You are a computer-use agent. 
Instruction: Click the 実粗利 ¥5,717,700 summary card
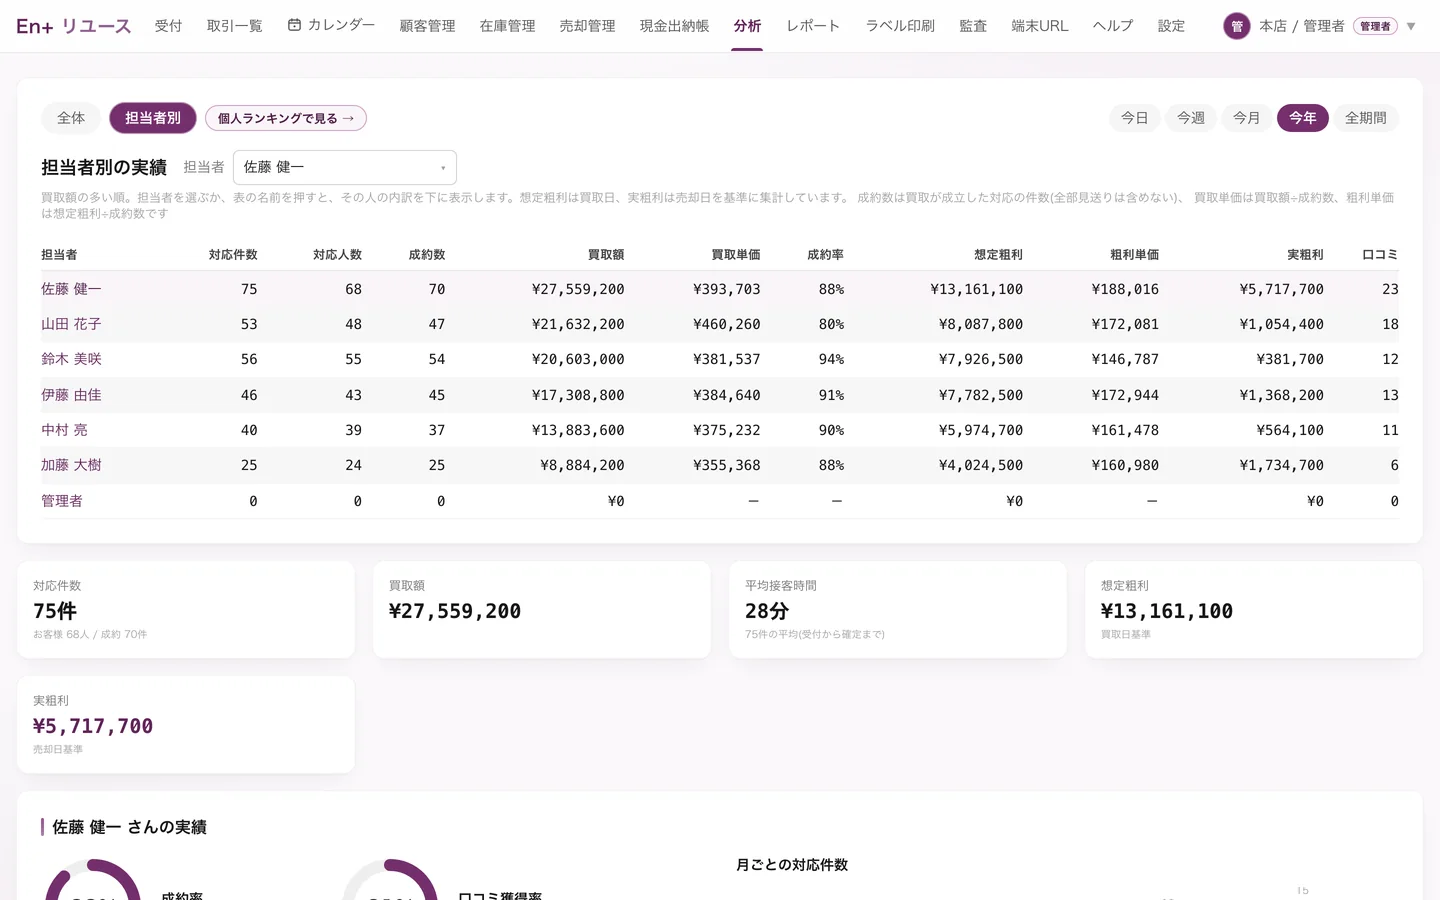(186, 724)
